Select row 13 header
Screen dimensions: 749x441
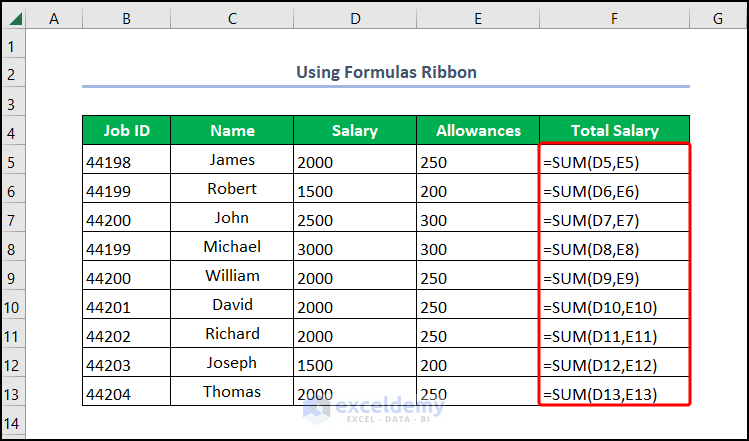pyautogui.click(x=12, y=392)
